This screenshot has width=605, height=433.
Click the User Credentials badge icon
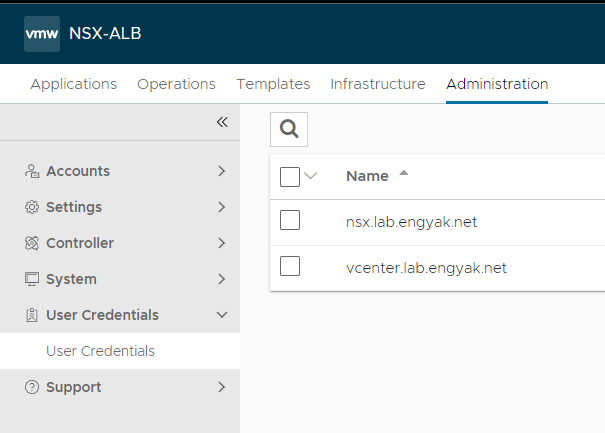coord(32,315)
